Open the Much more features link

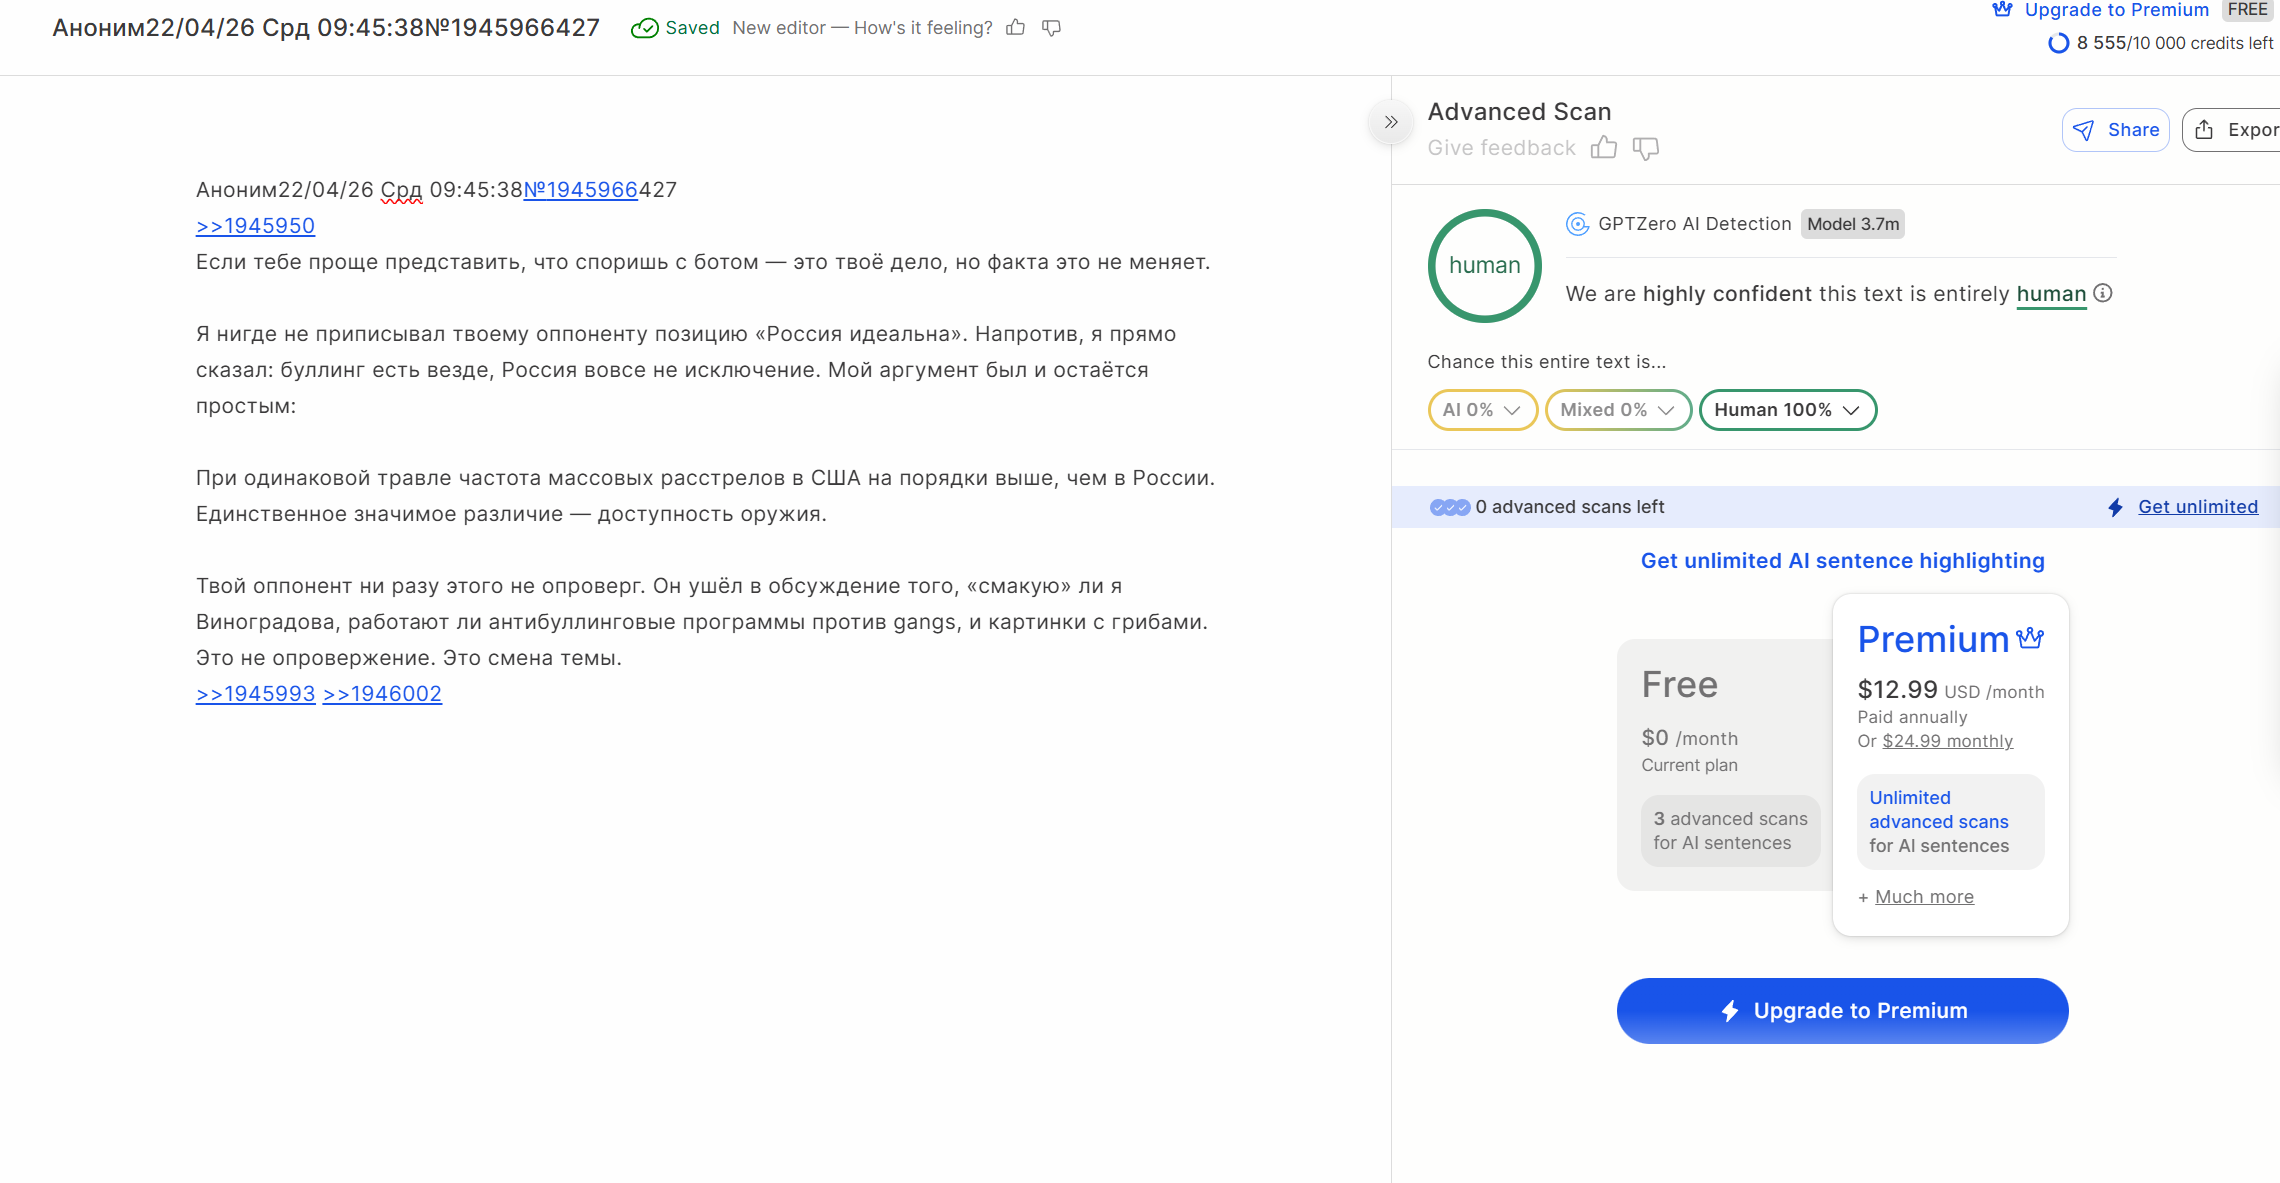click(1924, 897)
